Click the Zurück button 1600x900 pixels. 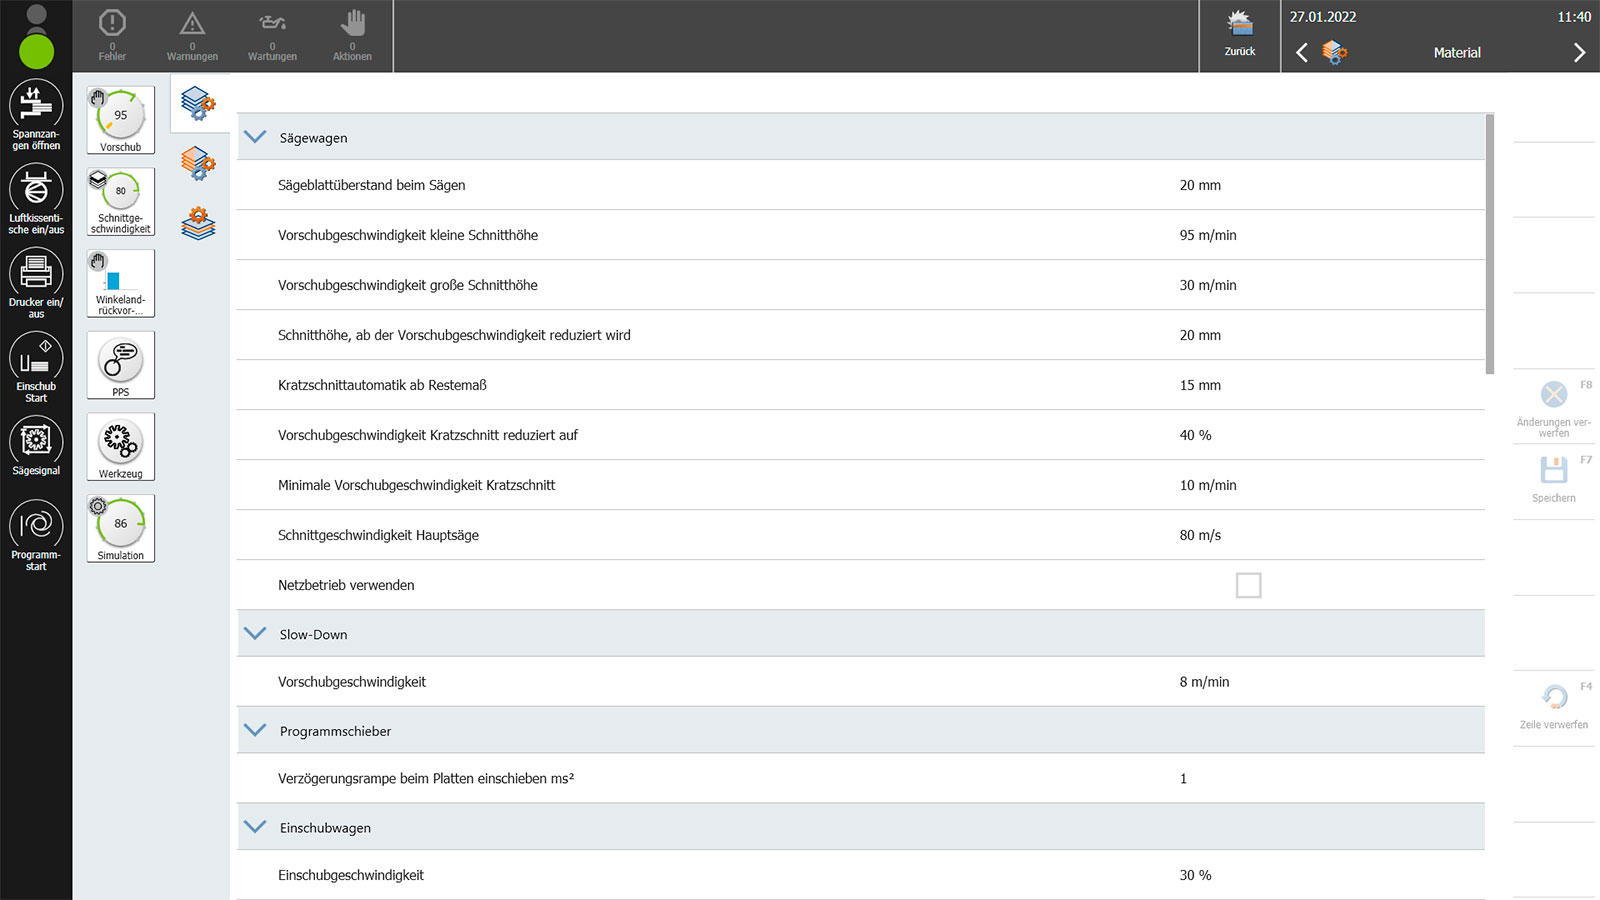tap(1240, 36)
